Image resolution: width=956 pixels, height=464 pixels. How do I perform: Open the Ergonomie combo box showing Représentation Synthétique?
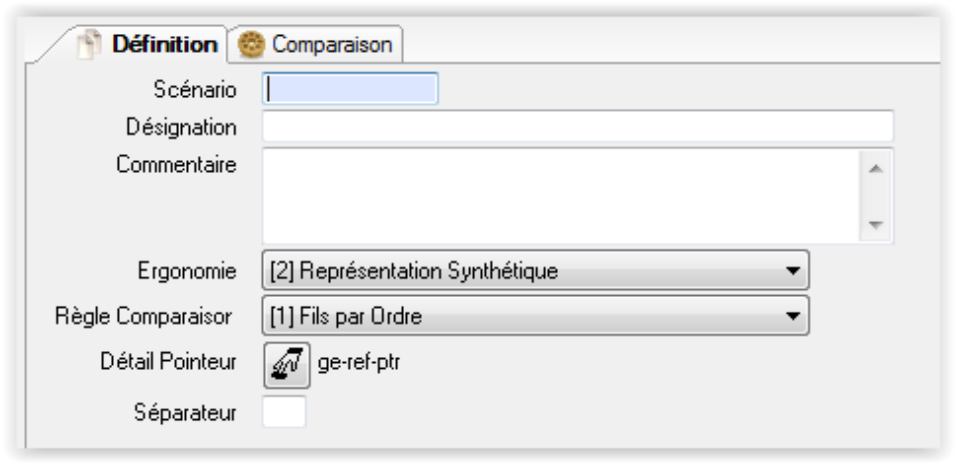click(520, 270)
